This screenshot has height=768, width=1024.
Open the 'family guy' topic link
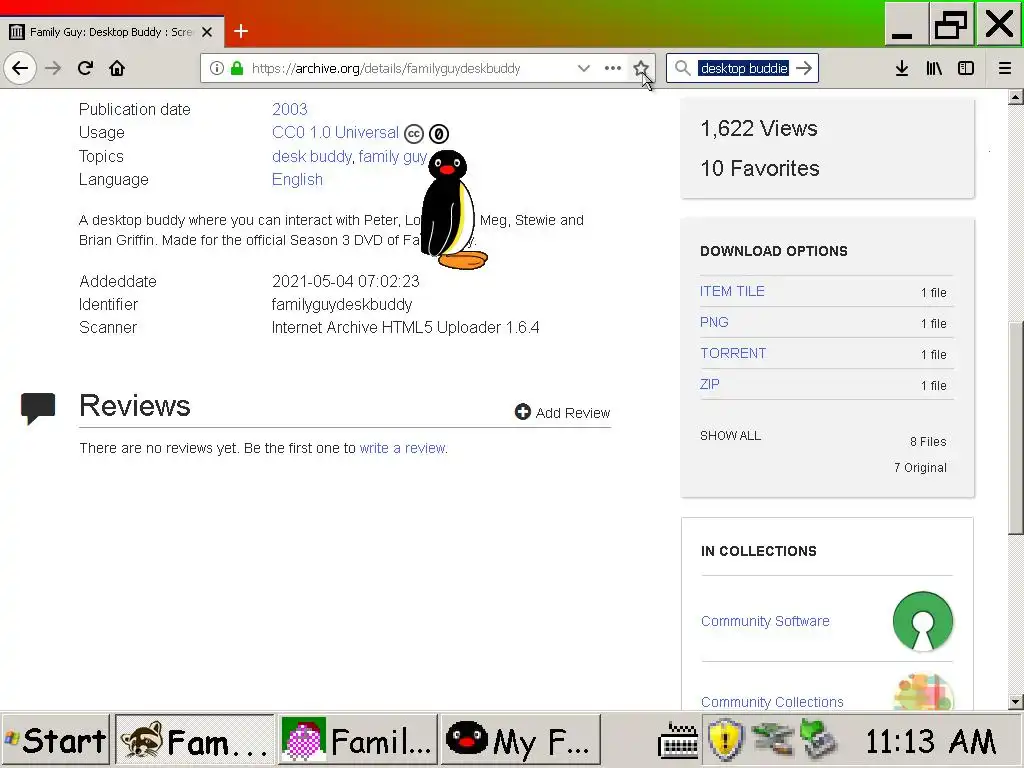[x=392, y=156]
